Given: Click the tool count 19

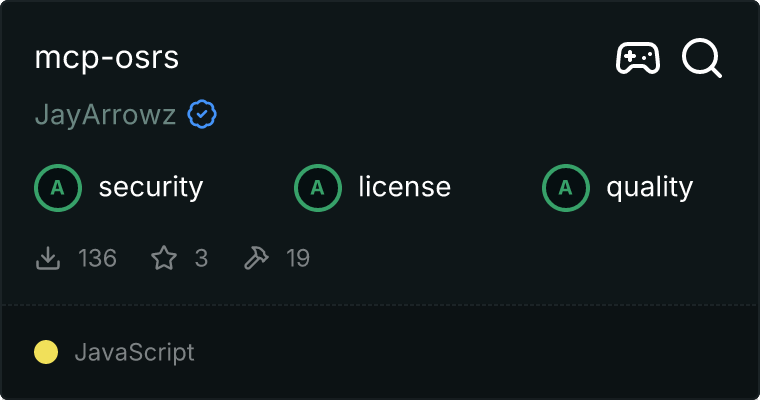Looking at the screenshot, I should 298,259.
